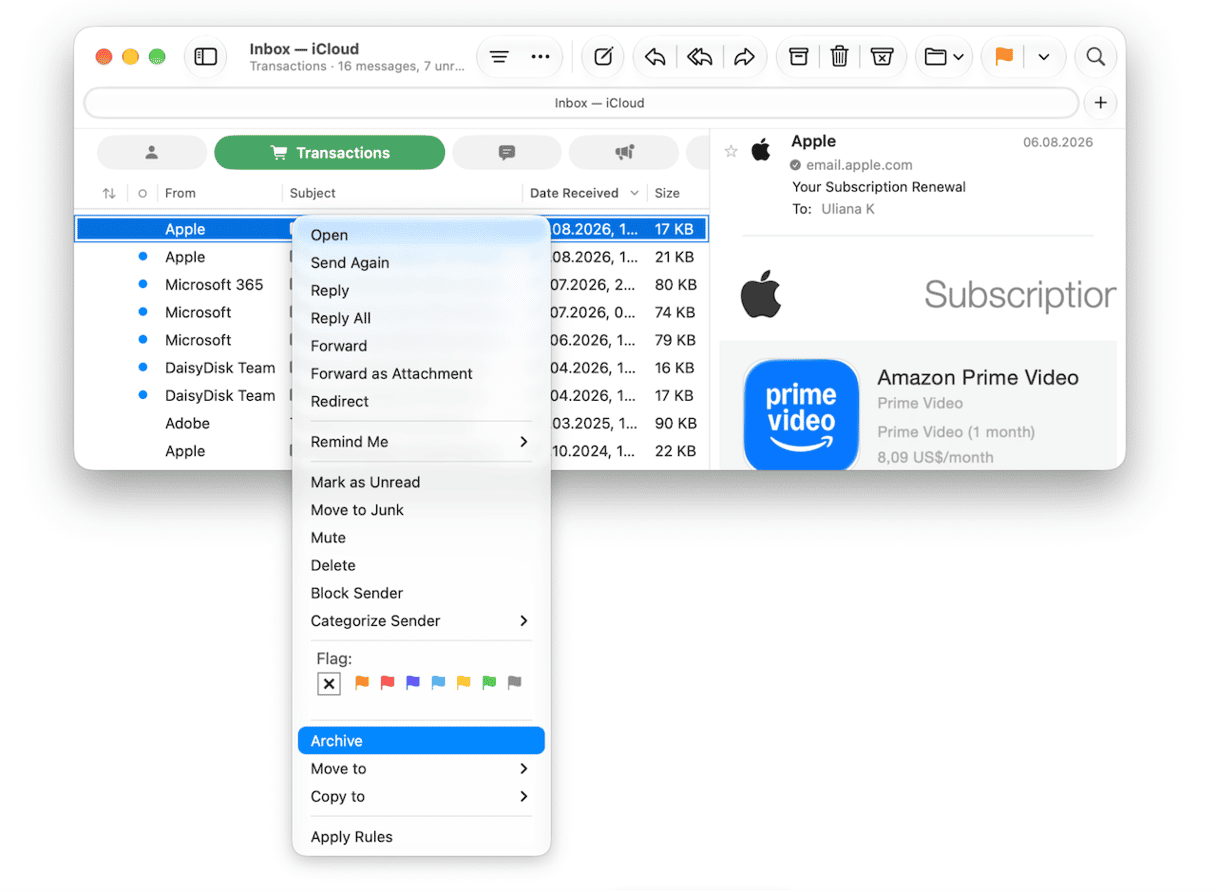
Task: Pick the gray flag color
Action: pos(514,683)
